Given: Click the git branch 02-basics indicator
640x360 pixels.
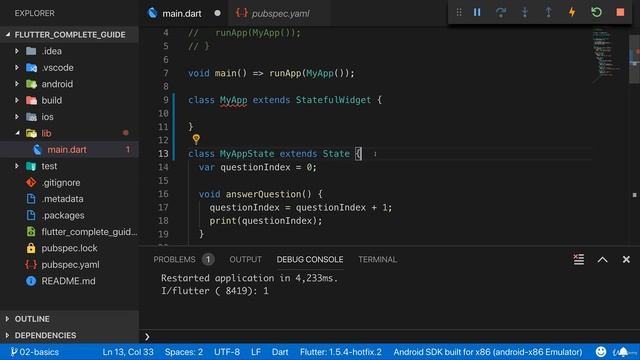Looking at the screenshot, I should tap(35, 352).
